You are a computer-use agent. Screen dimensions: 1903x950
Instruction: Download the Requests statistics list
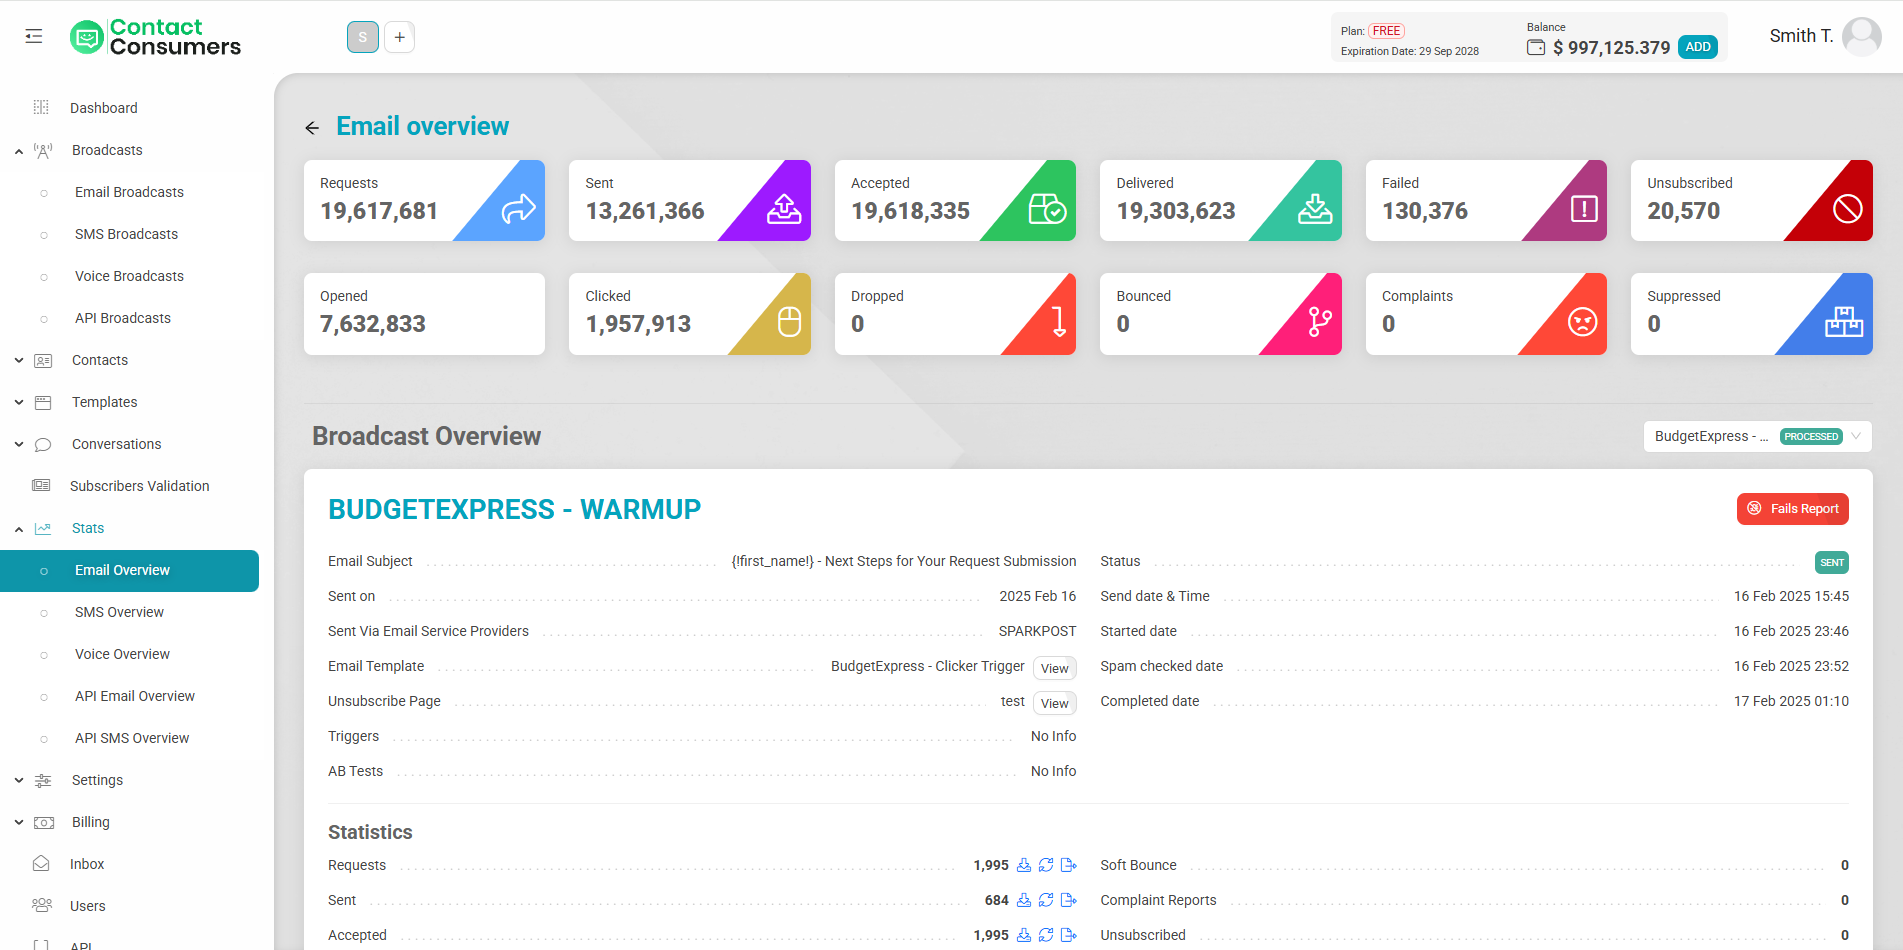(1024, 865)
